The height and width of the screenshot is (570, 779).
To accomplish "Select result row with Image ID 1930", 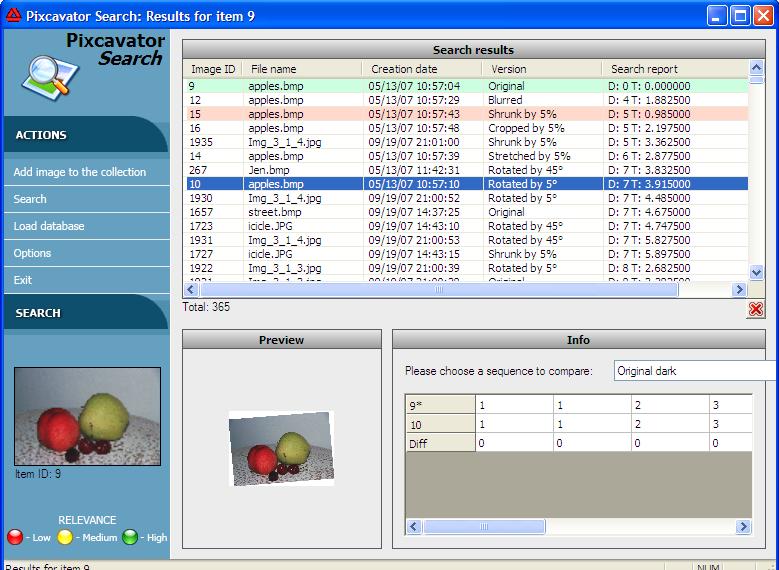I will click(x=467, y=198).
